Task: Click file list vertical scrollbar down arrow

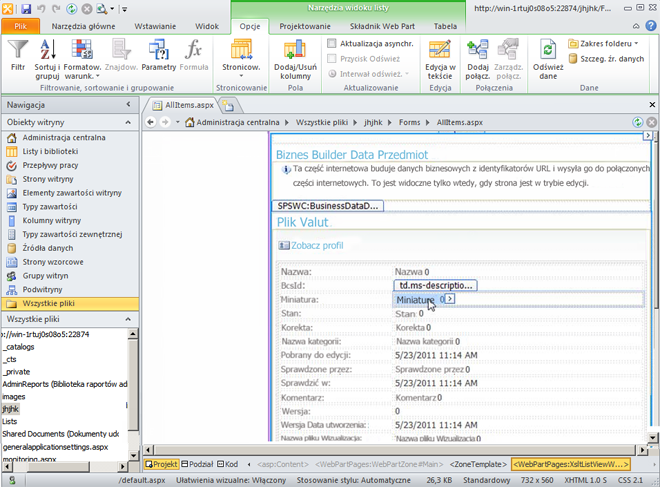Action: pos(133,455)
